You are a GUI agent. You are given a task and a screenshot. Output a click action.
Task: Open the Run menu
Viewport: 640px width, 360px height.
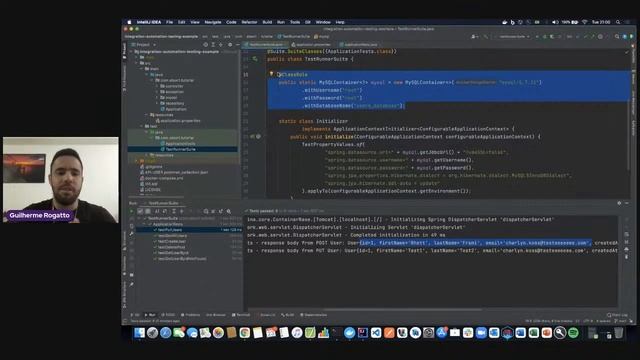pyautogui.click(x=281, y=22)
